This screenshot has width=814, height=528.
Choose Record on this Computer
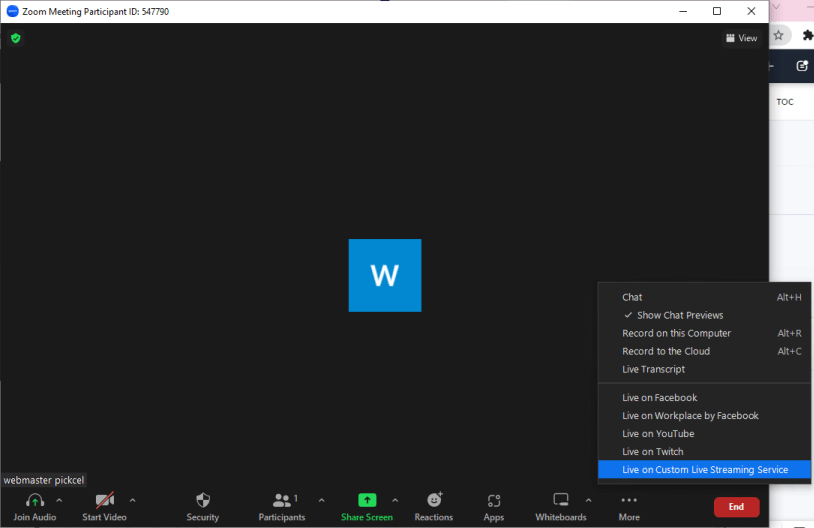(x=704, y=333)
